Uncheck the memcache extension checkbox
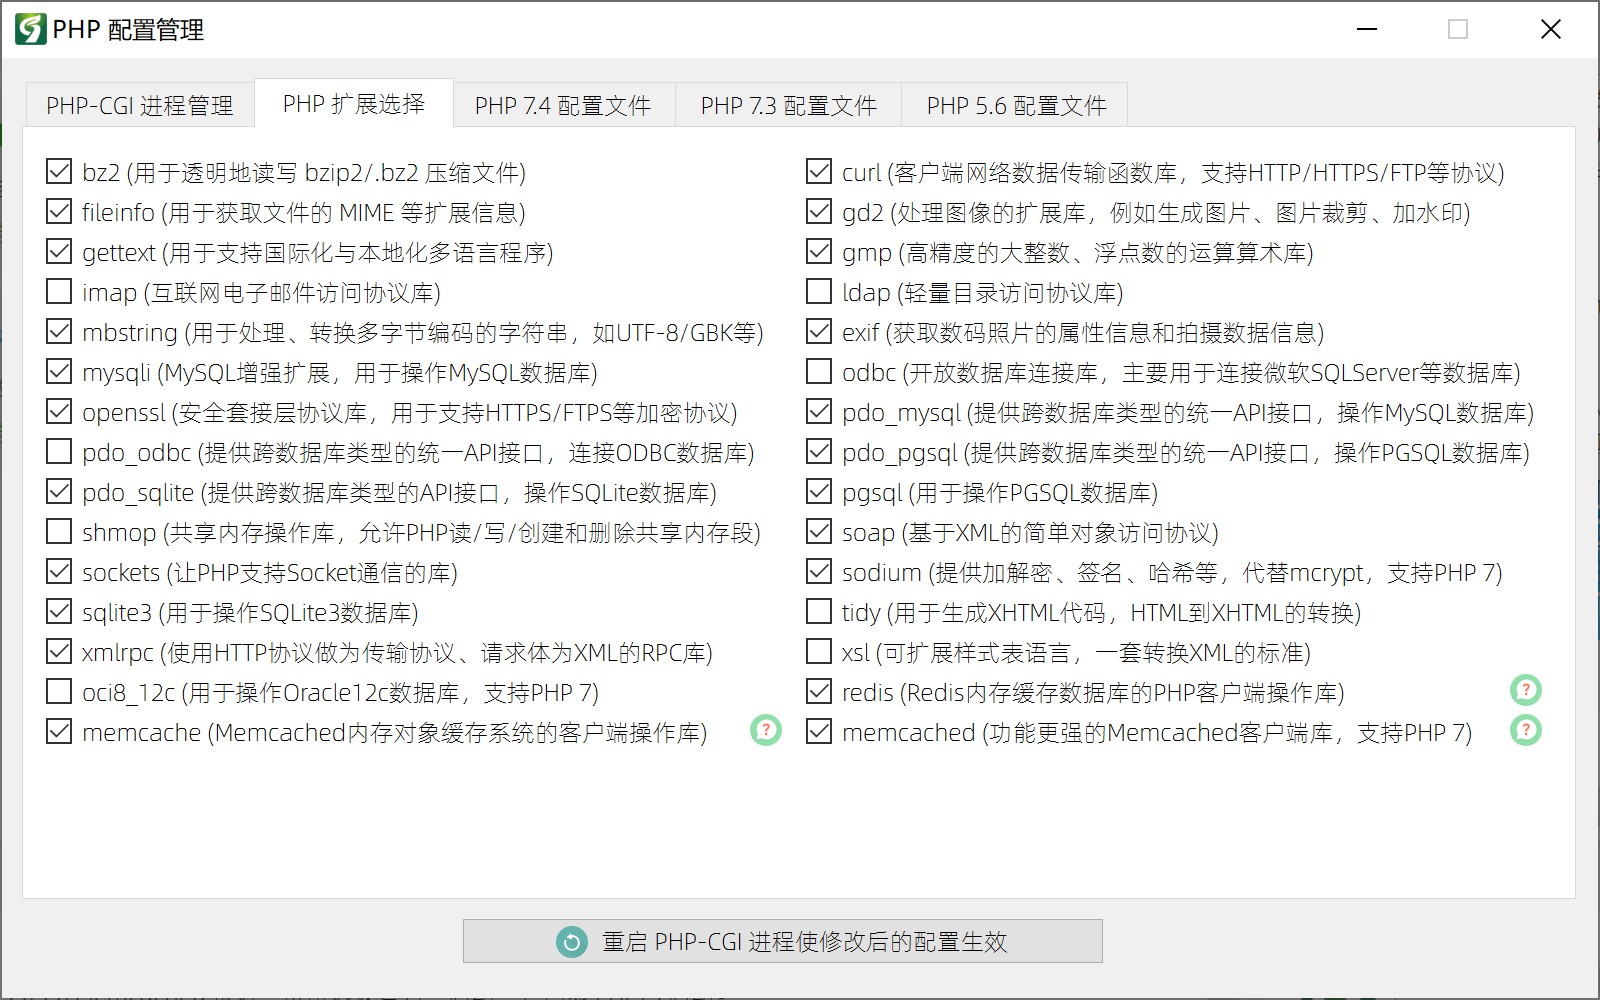1600x1000 pixels. click(x=59, y=732)
